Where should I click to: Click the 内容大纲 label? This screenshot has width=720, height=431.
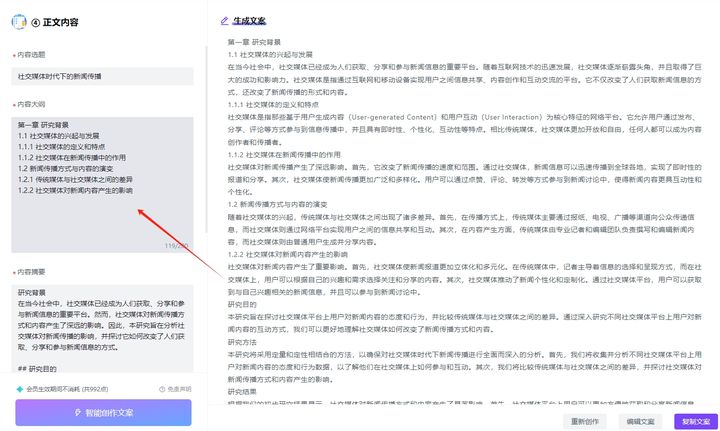click(31, 104)
